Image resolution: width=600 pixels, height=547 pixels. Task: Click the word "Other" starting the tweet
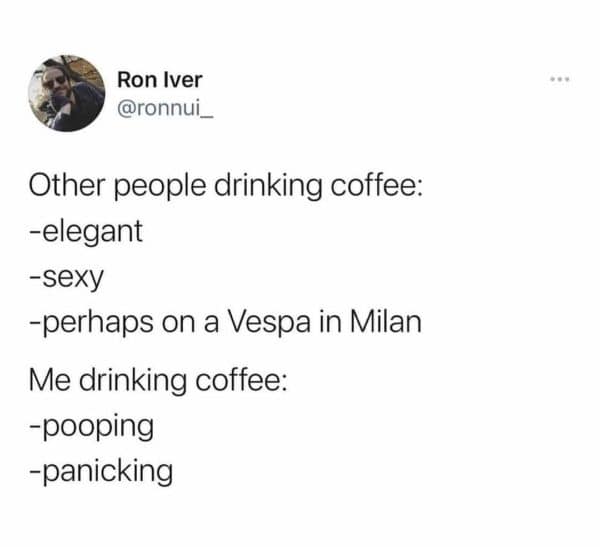point(67,185)
